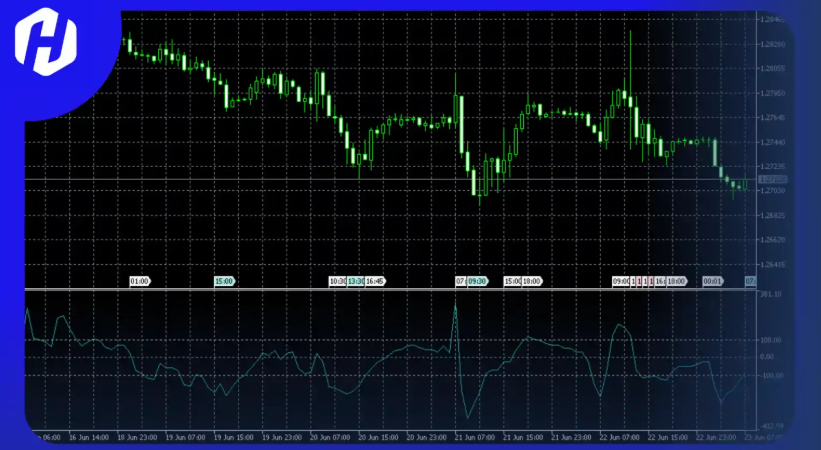Select the 01:00 event marker
Screen dimensions: 821x450
(x=140, y=281)
